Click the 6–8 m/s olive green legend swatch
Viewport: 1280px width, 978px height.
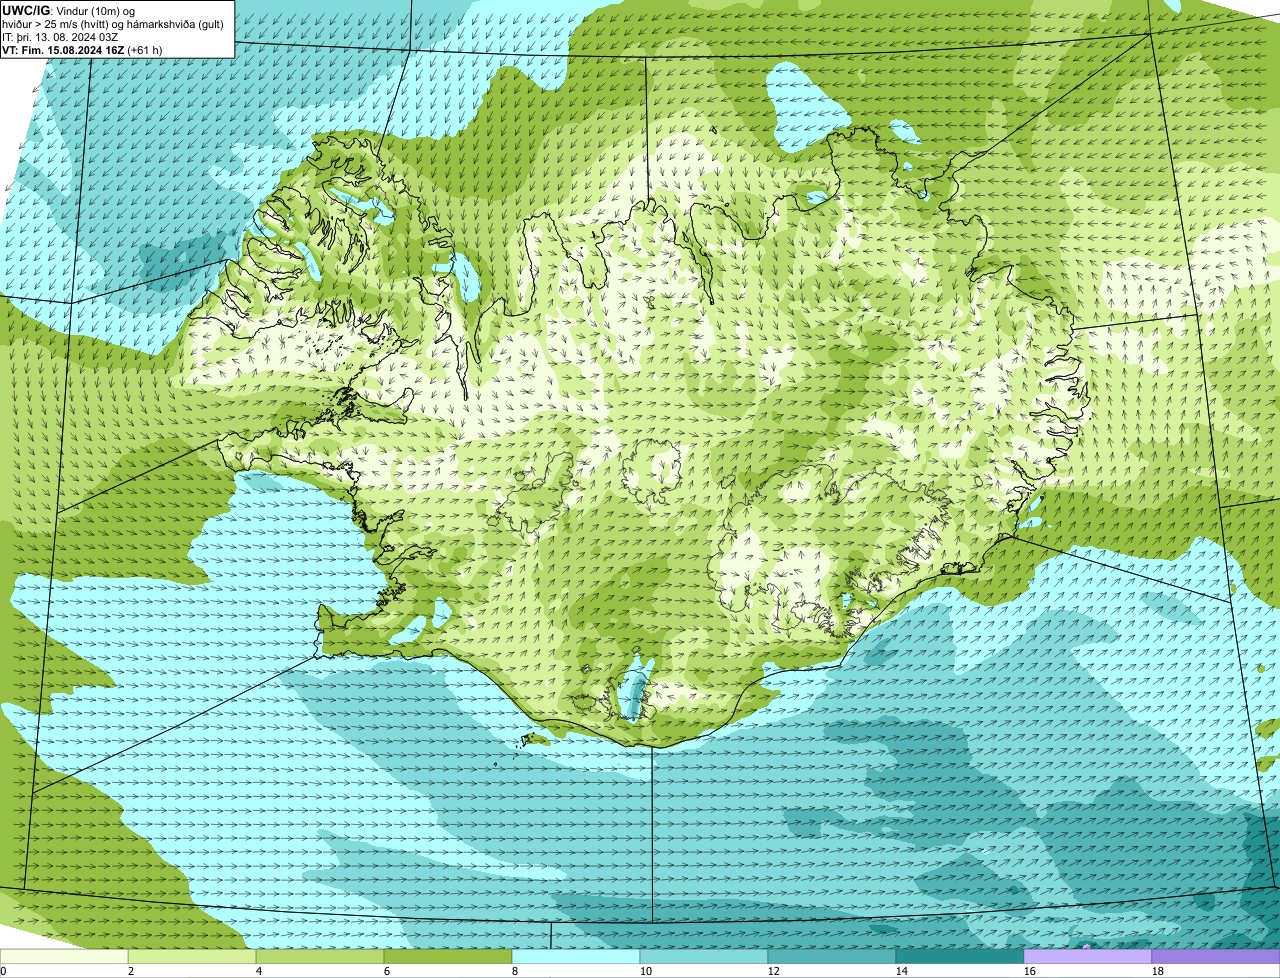[x=448, y=956]
